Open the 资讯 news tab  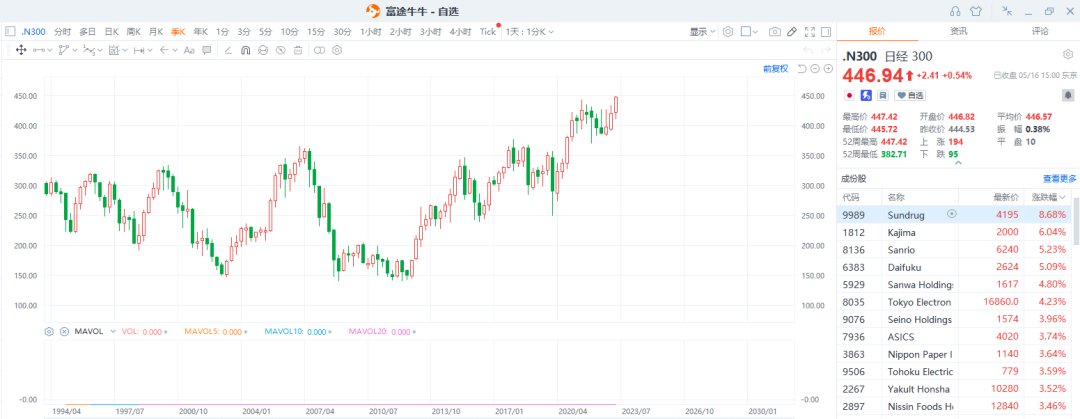958,31
